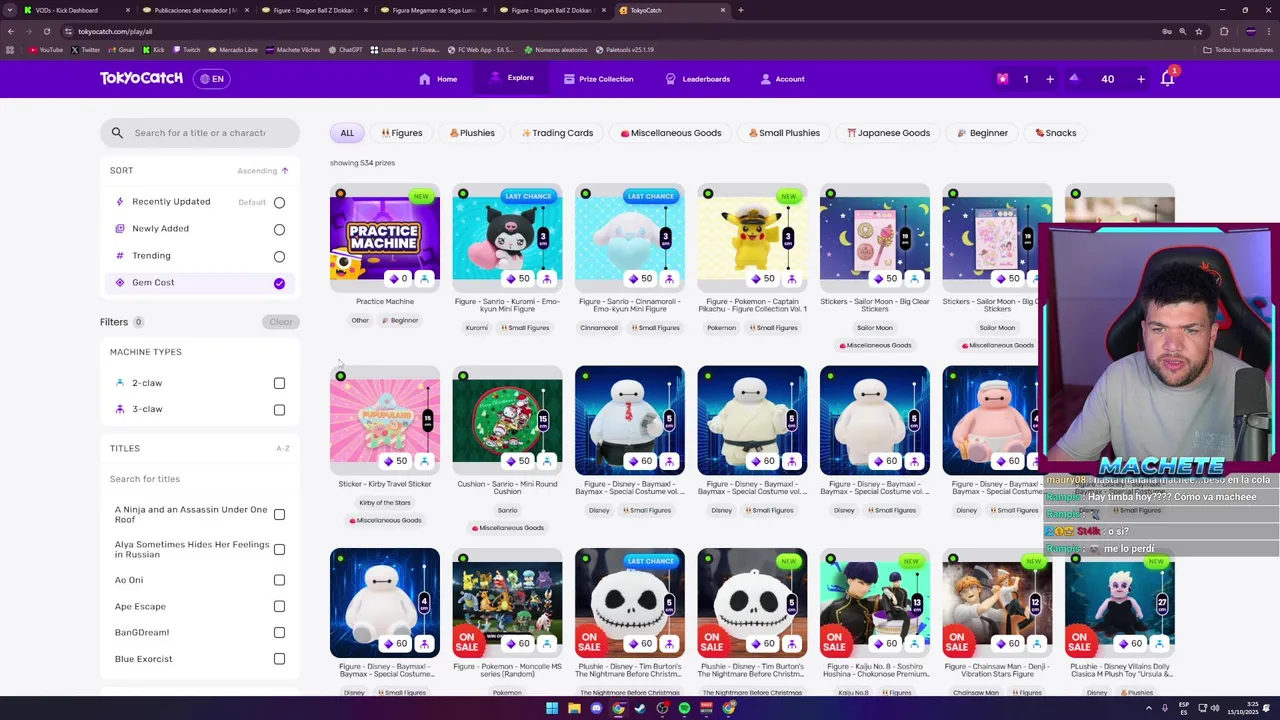The image size is (1280, 720).
Task: Select the Newly Added radio button
Action: pos(279,230)
